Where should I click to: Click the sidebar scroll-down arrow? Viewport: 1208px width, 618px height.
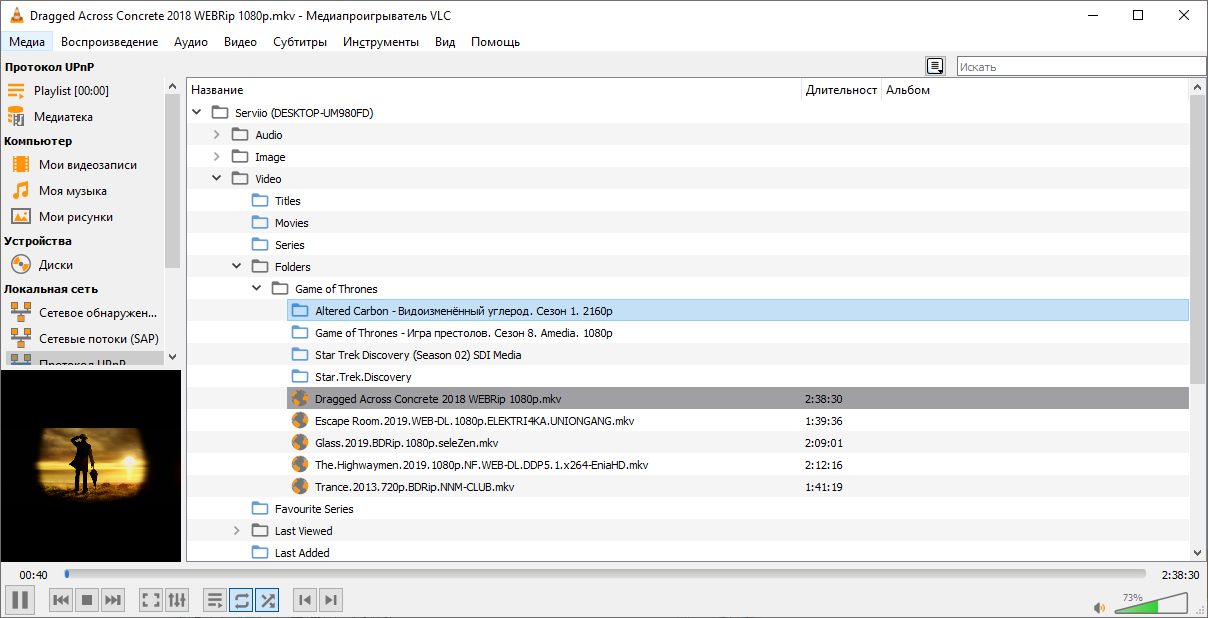click(172, 356)
